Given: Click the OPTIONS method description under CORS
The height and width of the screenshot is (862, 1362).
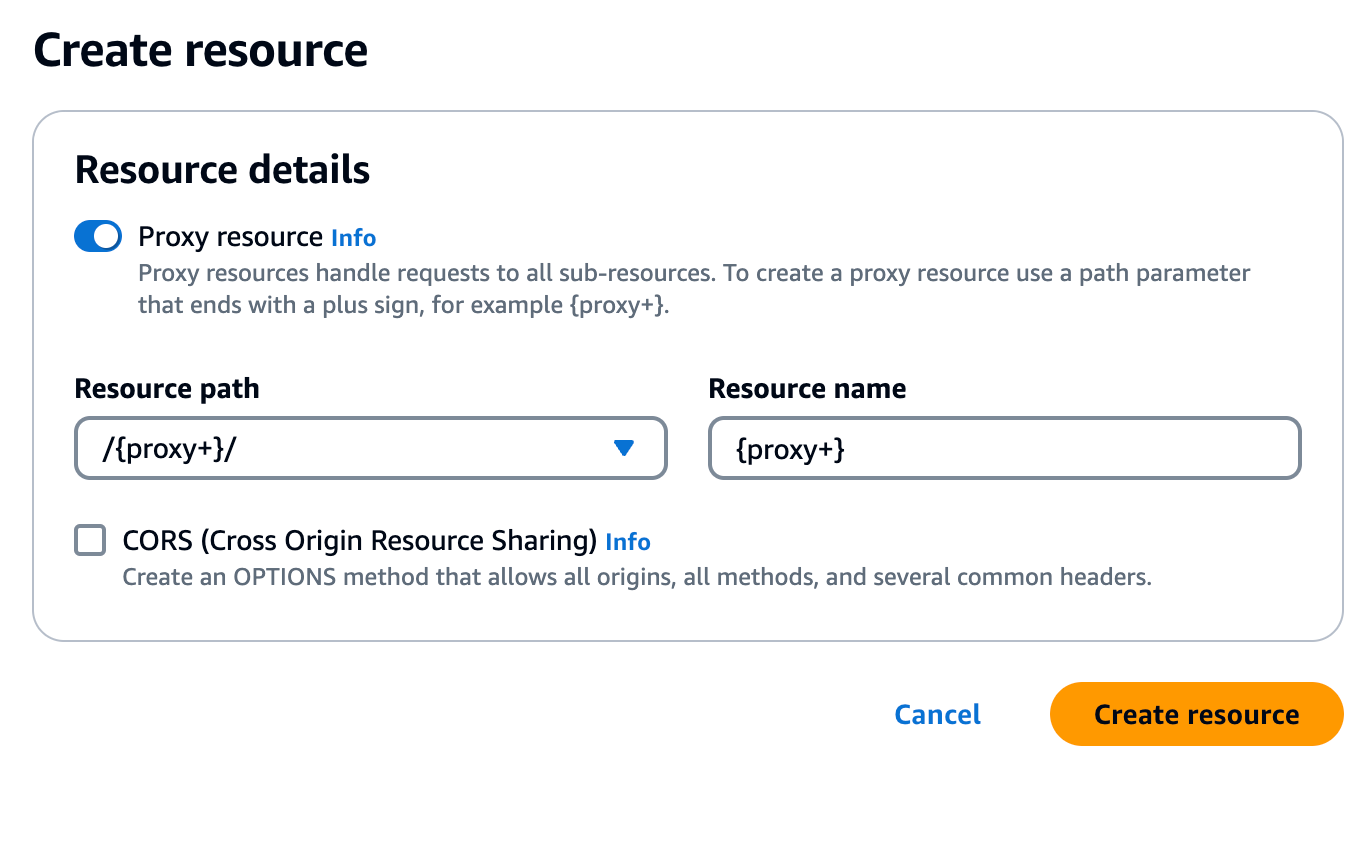Looking at the screenshot, I should [636, 577].
